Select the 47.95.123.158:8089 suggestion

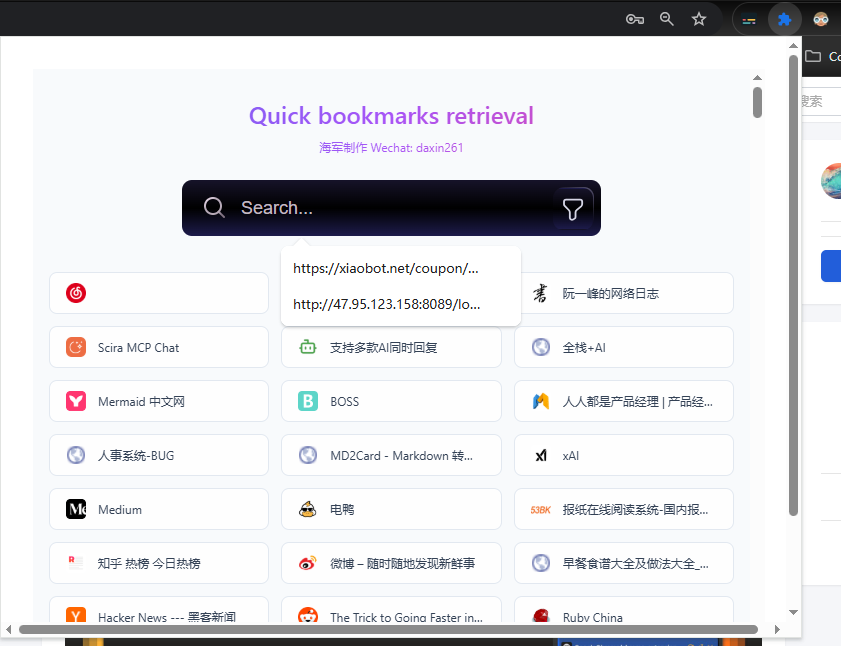(x=401, y=304)
